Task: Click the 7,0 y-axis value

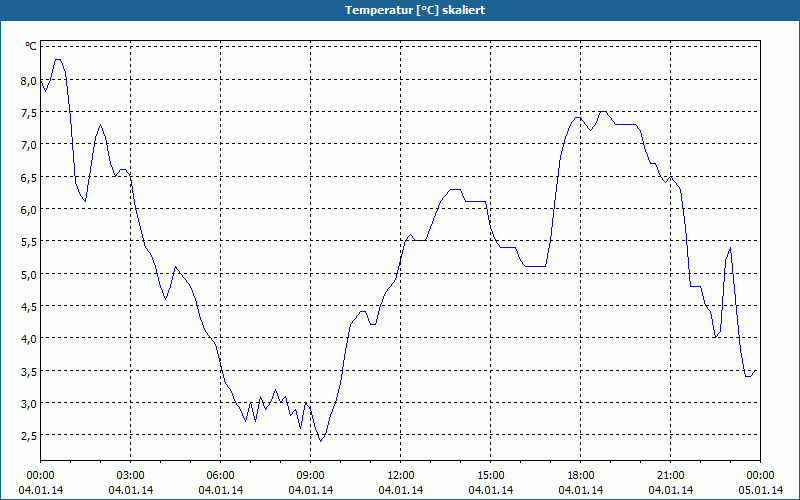Action: point(29,145)
